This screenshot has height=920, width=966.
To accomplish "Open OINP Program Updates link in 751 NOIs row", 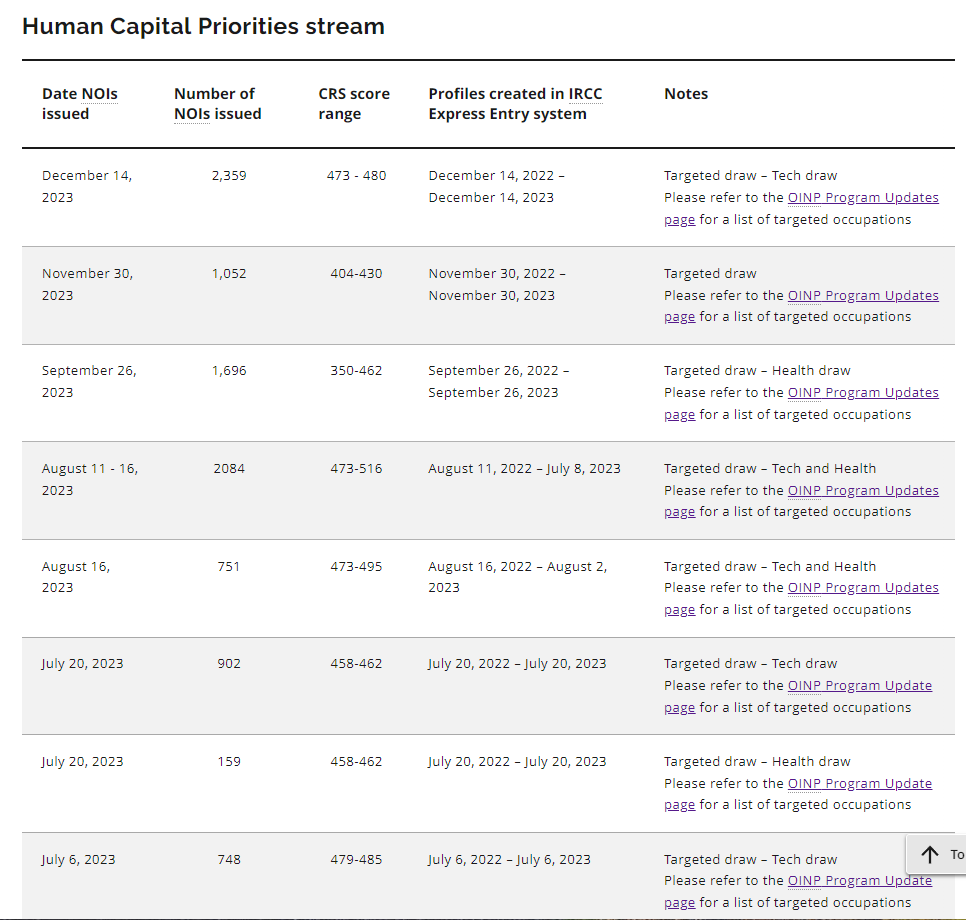I will pyautogui.click(x=862, y=588).
